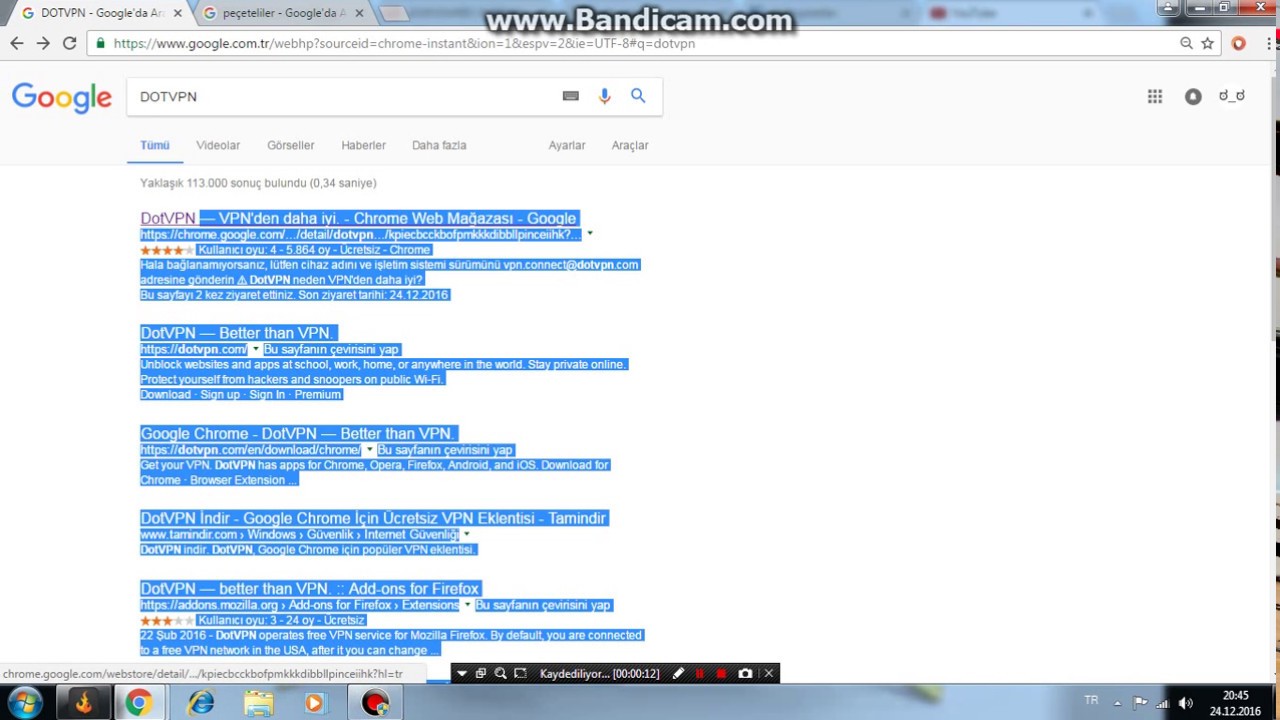The image size is (1280, 720).
Task: Click the Chrome address bar URL
Action: (x=404, y=43)
